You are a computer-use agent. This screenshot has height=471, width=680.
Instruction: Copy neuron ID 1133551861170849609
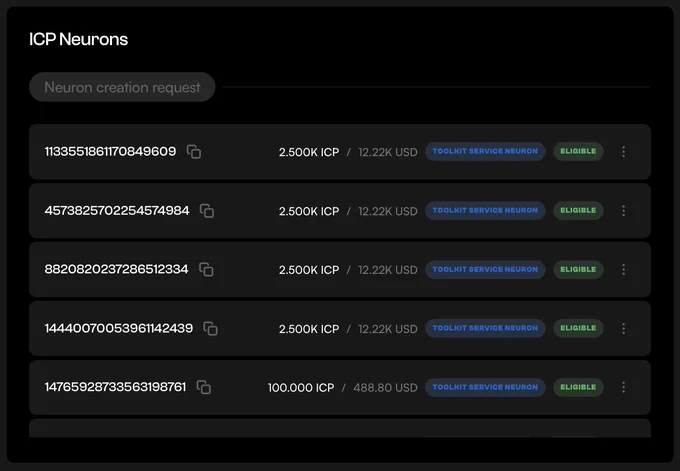click(x=194, y=152)
